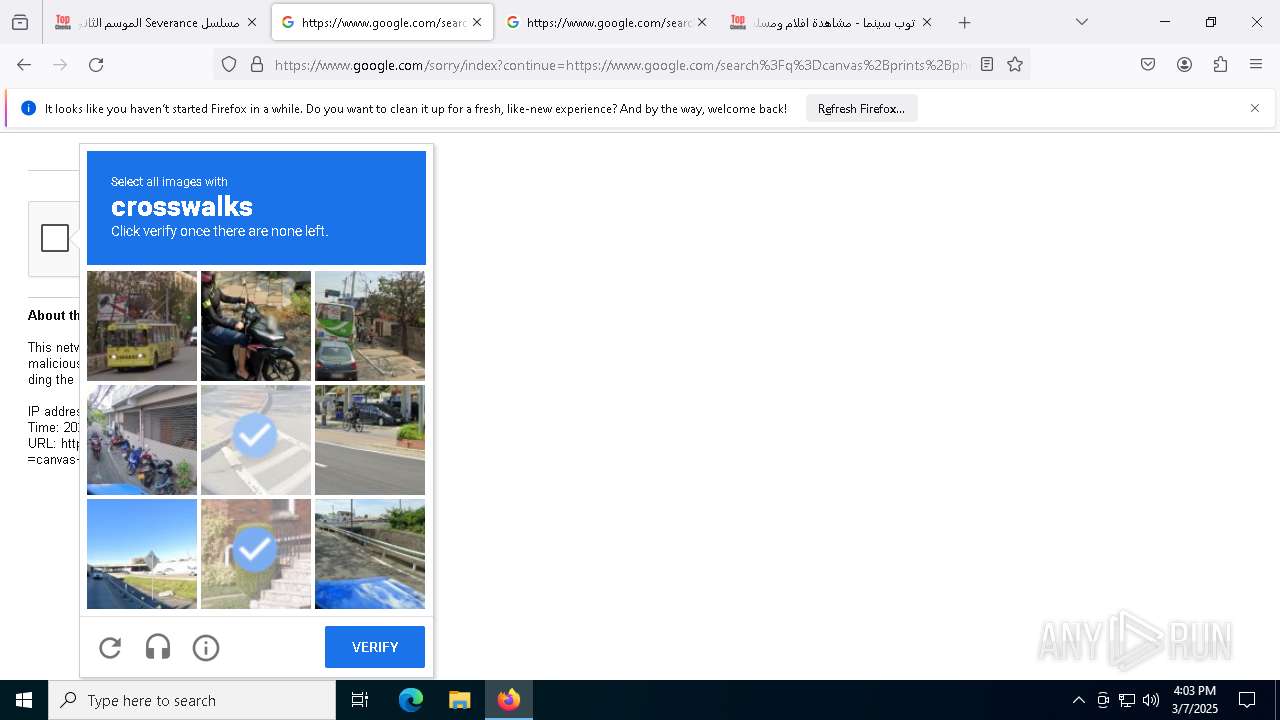The image size is (1280, 720).
Task: Deselect the checked crosswalk stripes tile
Action: (256, 440)
